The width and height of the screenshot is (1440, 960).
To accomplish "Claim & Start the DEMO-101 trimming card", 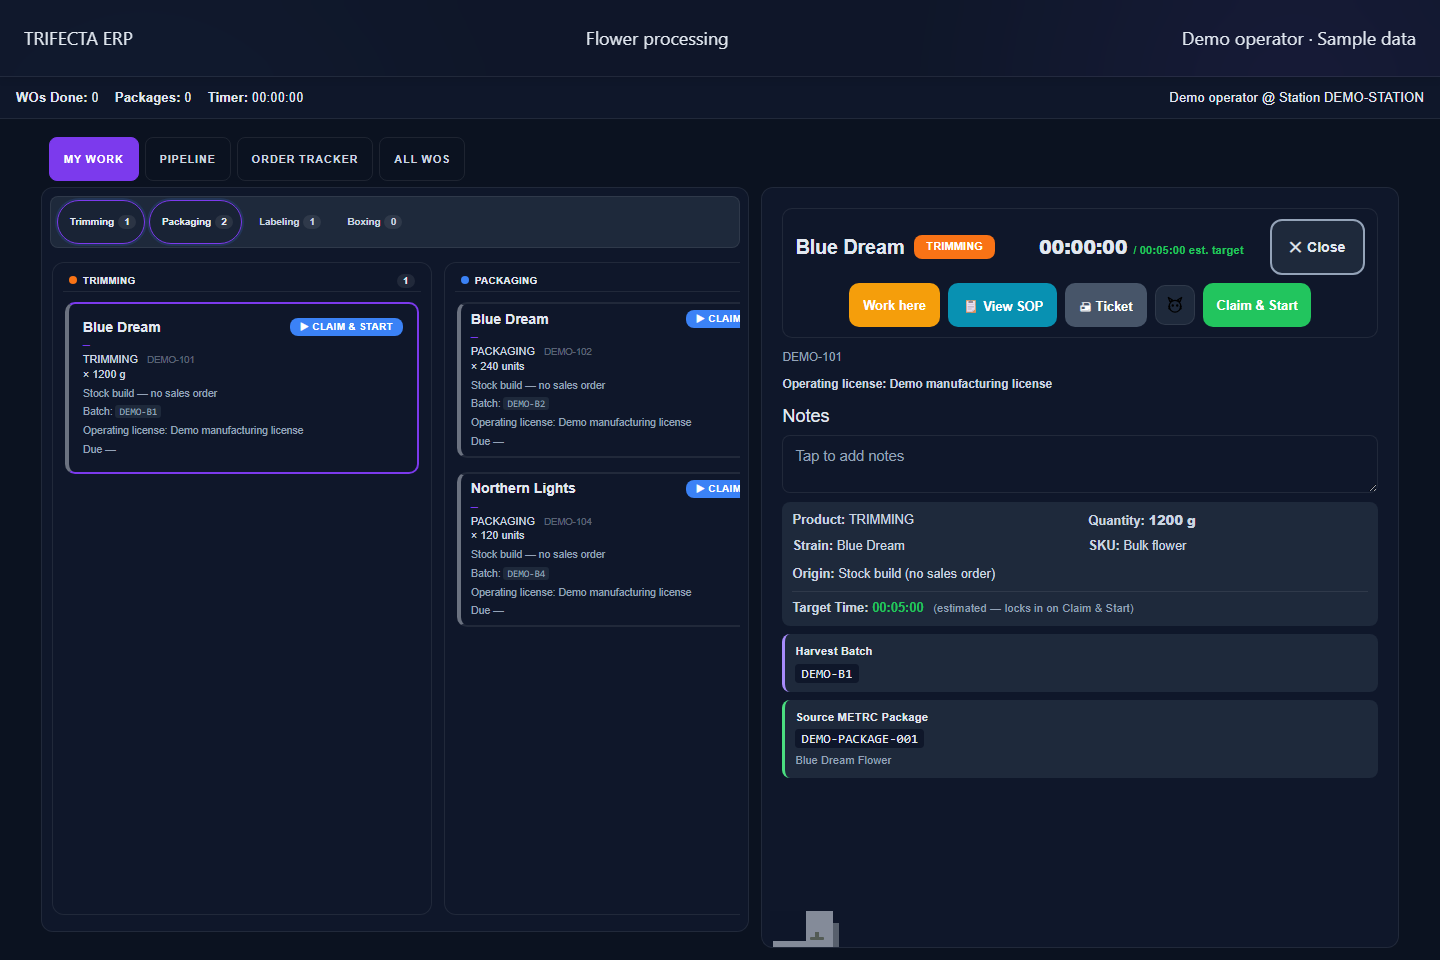I will 346,327.
